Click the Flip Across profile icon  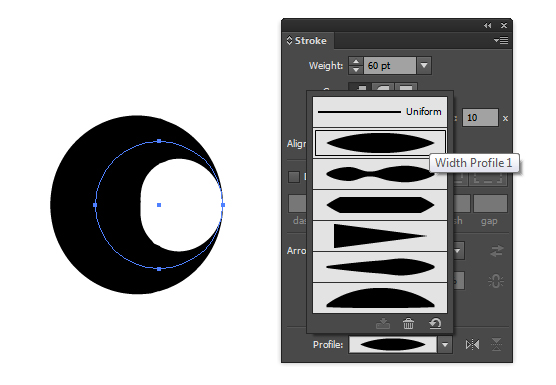coord(496,345)
